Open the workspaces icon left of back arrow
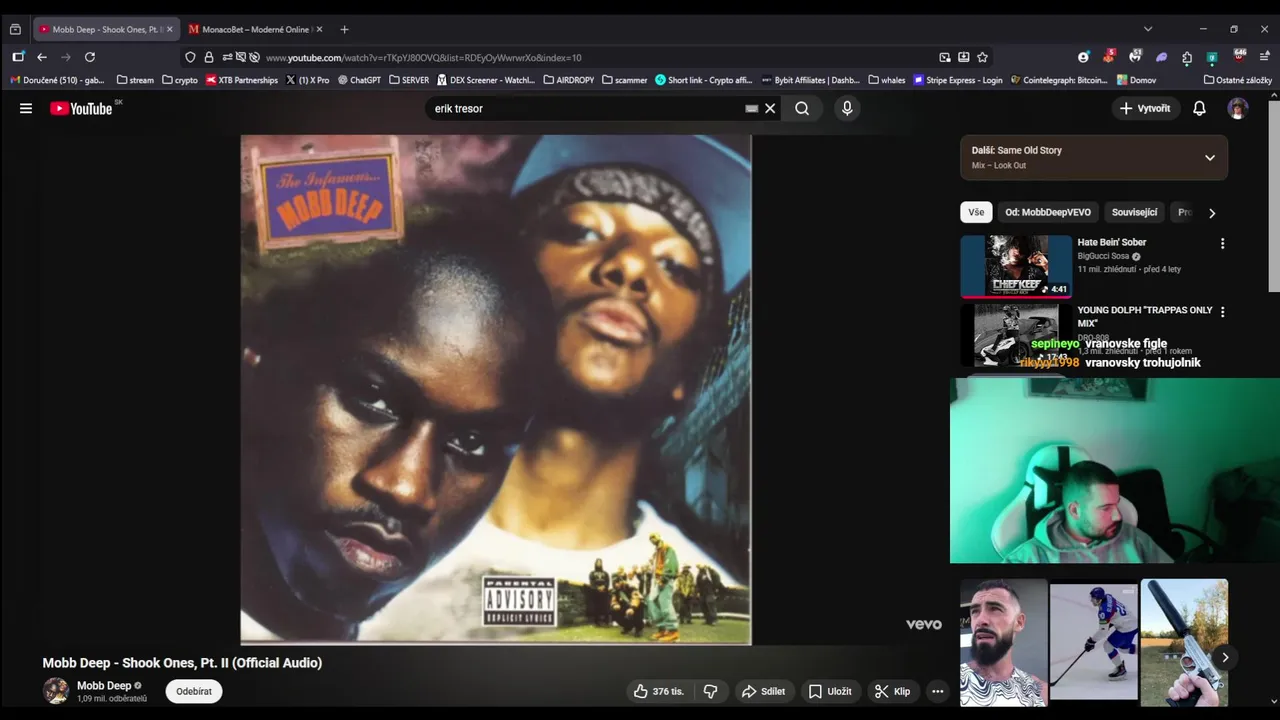 click(18, 57)
